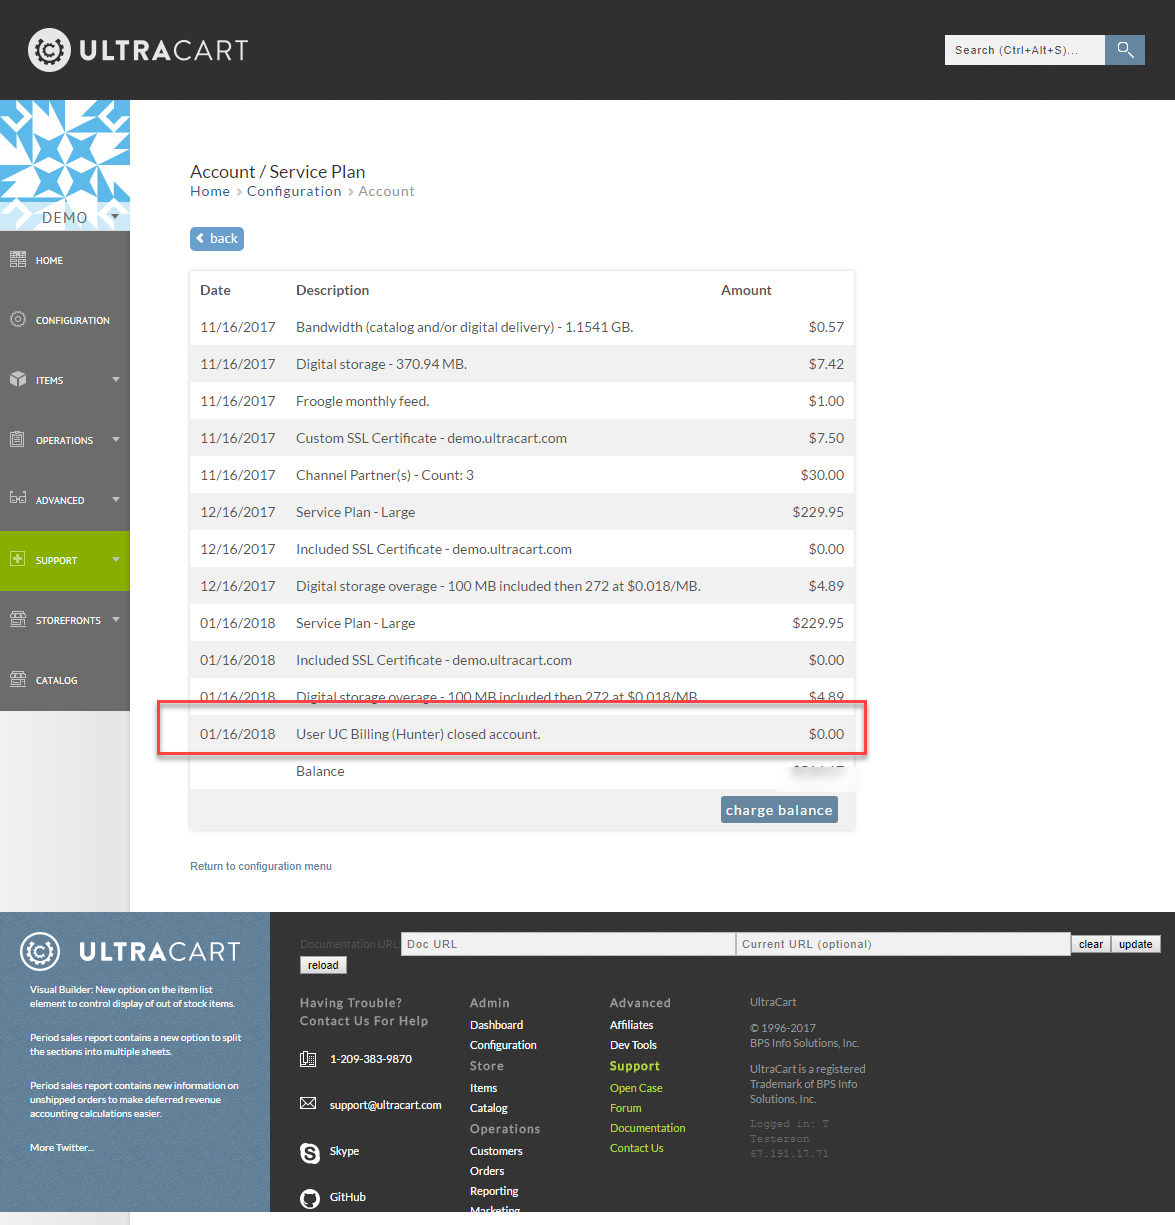This screenshot has width=1175, height=1225.
Task: Click the Advanced sidebar icon
Action: coord(18,498)
